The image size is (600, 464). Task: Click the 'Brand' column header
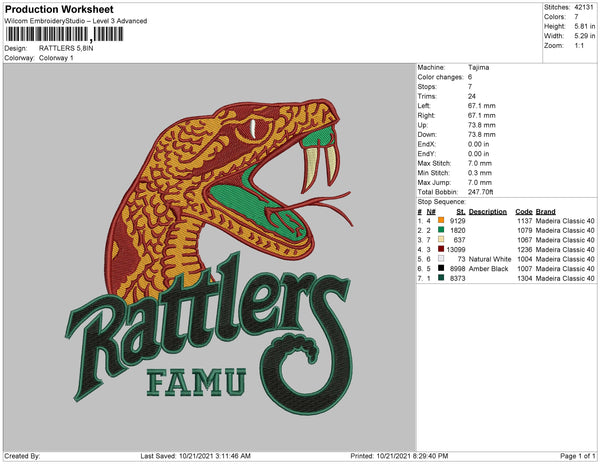(546, 212)
